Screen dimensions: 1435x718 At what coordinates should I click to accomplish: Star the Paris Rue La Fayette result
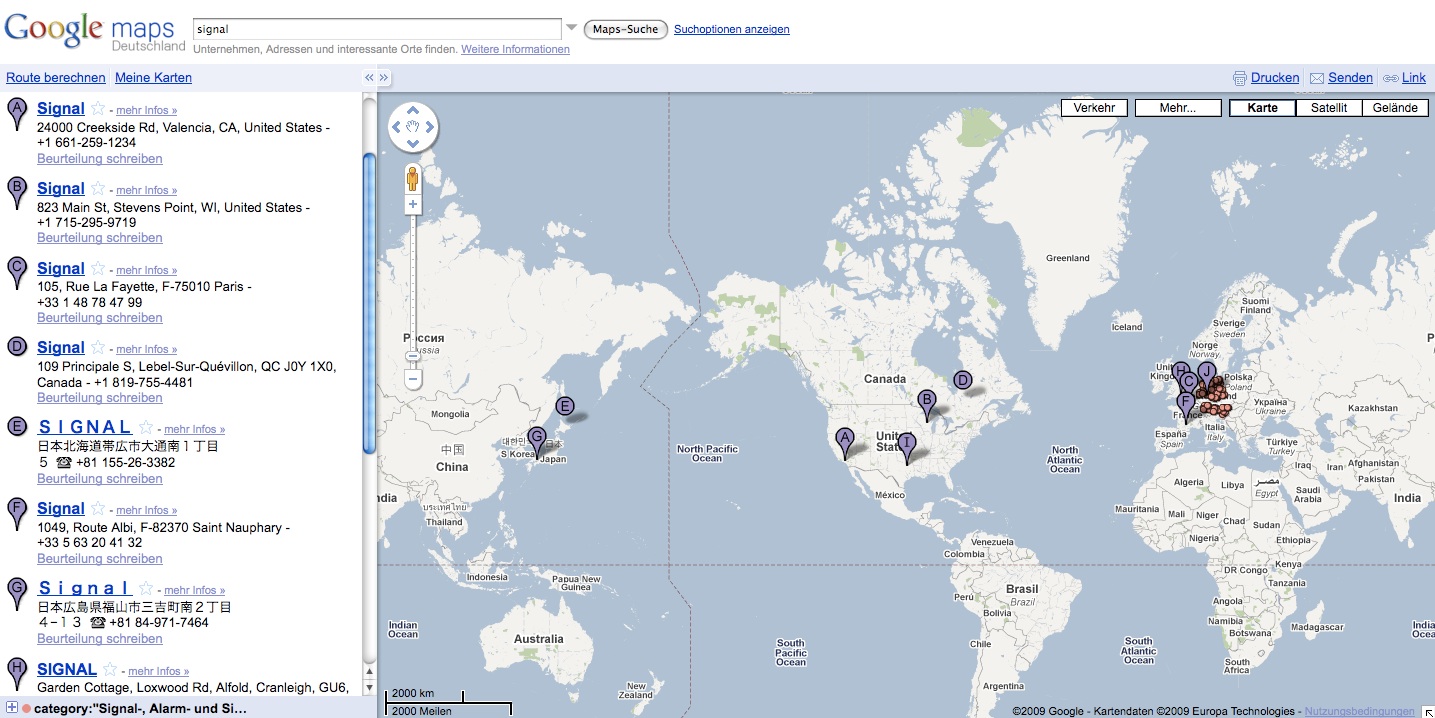[x=98, y=269]
